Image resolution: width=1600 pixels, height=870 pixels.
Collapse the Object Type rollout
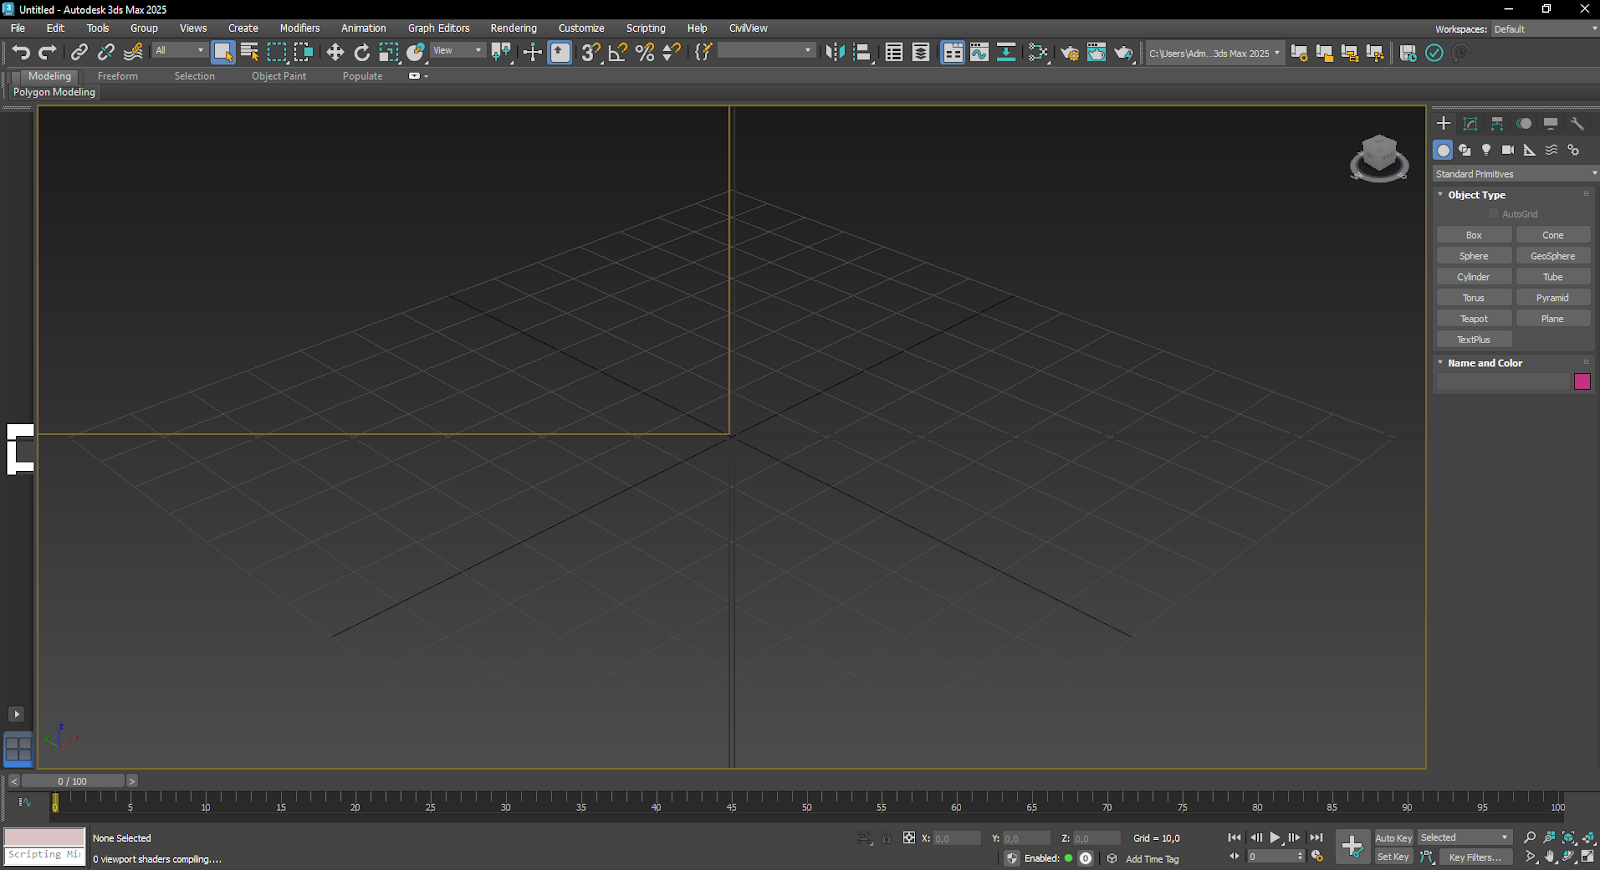point(1476,195)
